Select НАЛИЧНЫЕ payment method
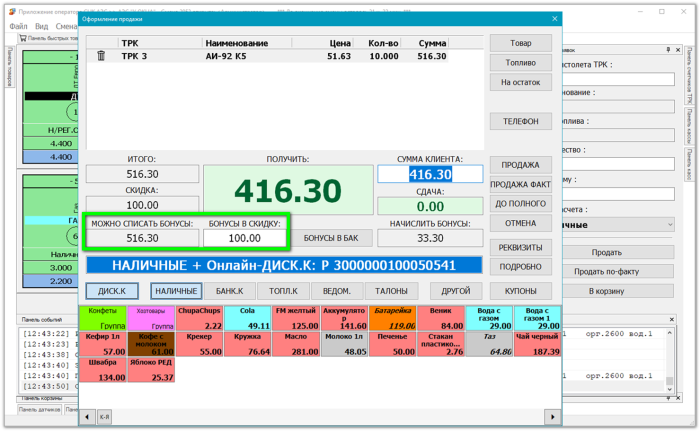This screenshot has height=431, width=700. [x=176, y=291]
